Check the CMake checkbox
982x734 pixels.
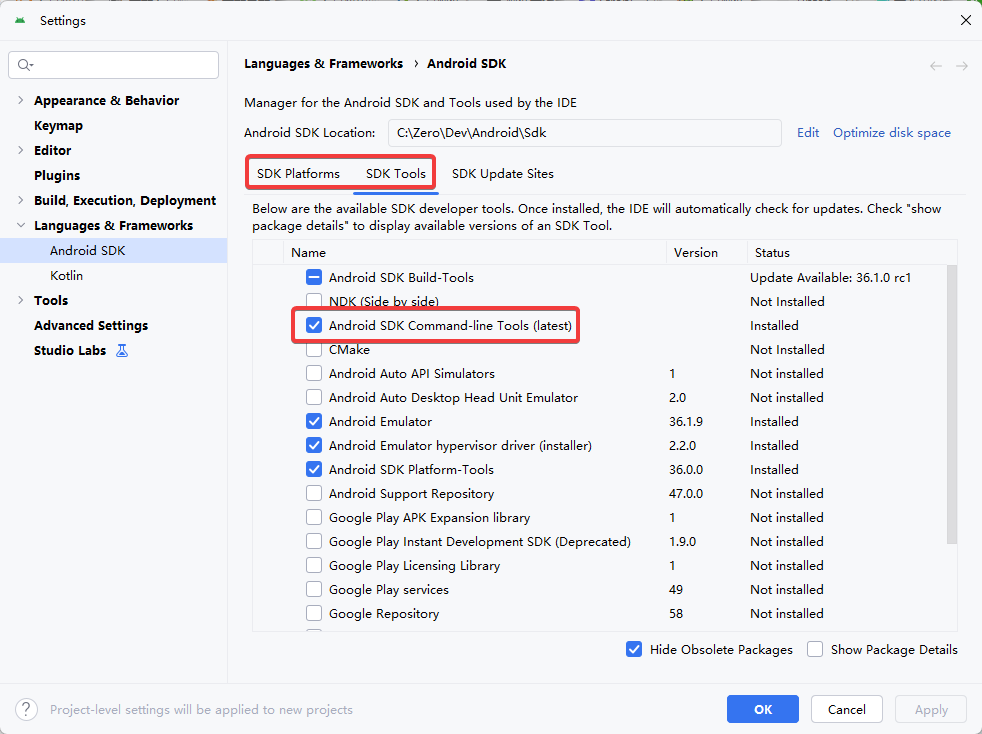[314, 349]
